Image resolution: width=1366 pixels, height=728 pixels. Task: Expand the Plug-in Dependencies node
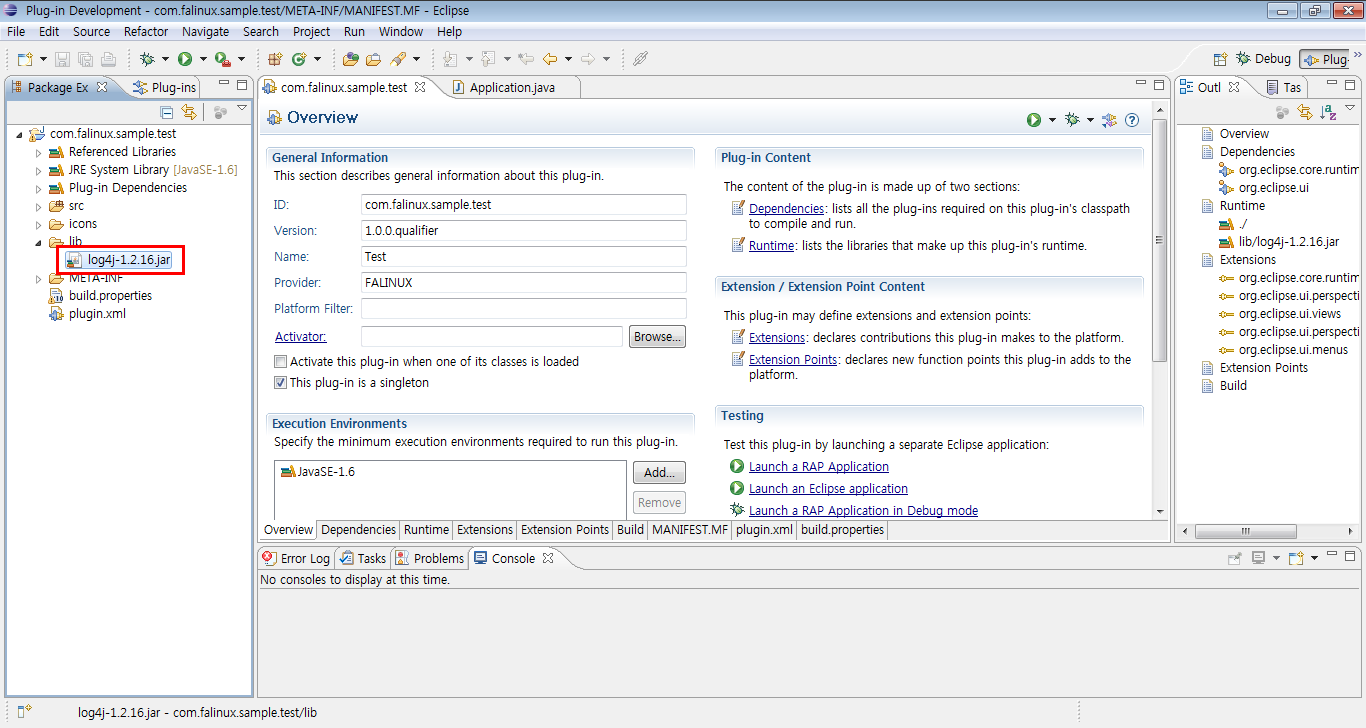39,188
